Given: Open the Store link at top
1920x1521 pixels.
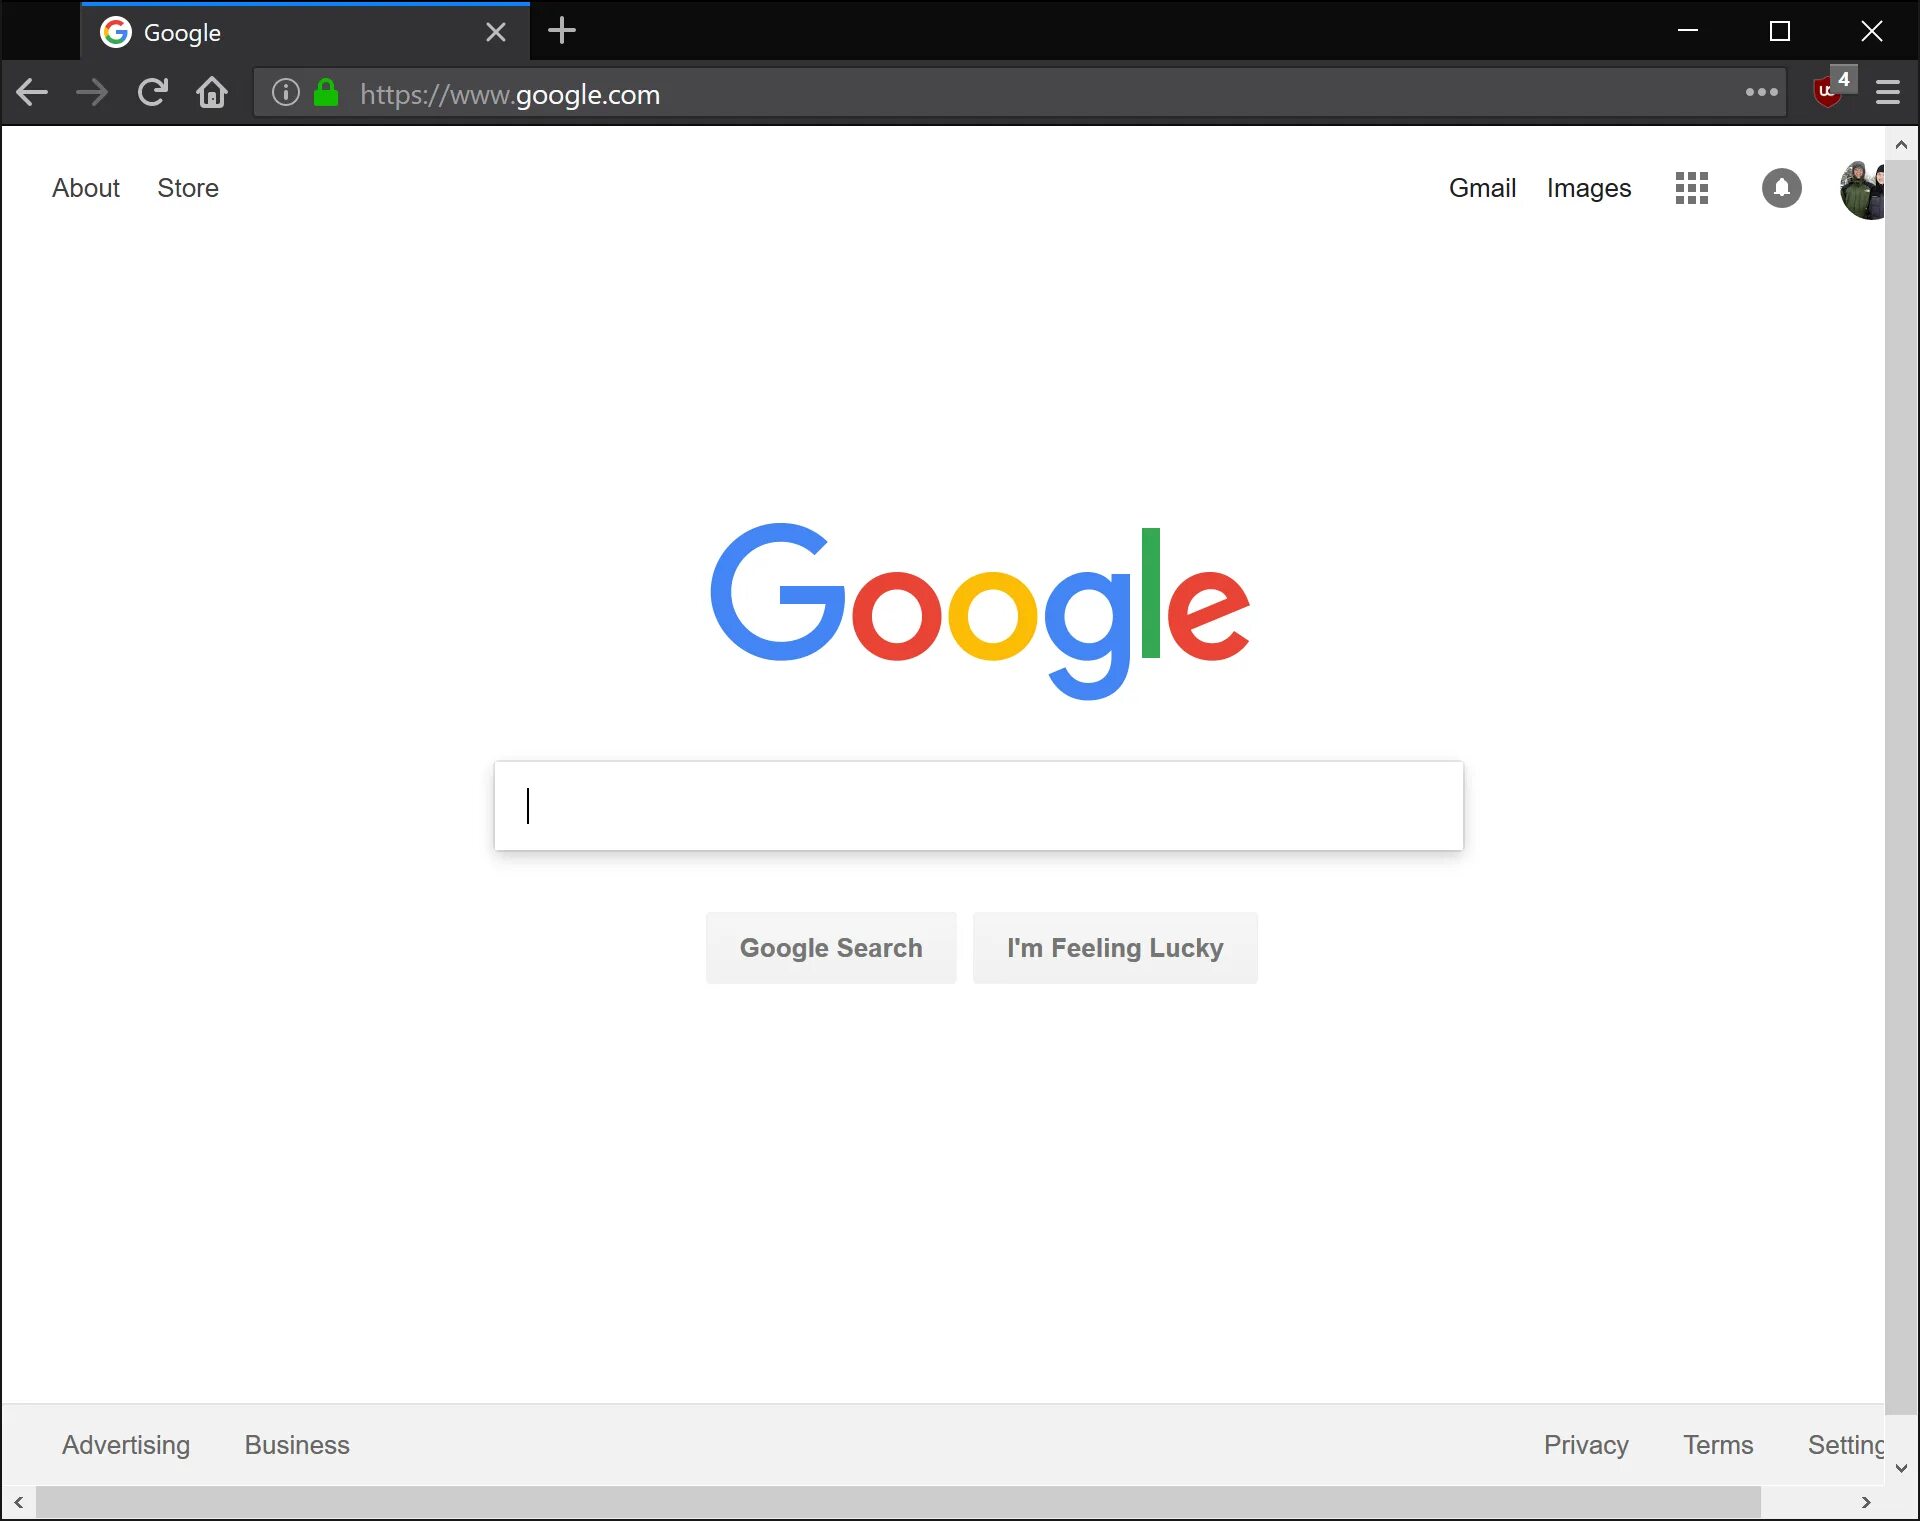Looking at the screenshot, I should pos(187,187).
